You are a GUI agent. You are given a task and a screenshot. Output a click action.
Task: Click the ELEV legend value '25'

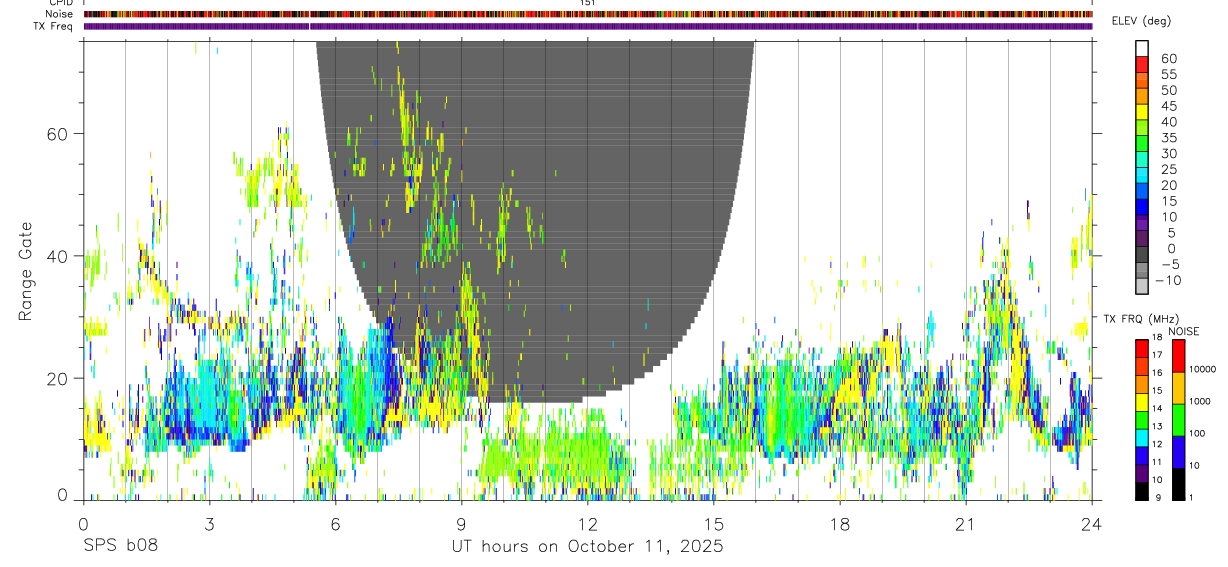click(x=1168, y=169)
